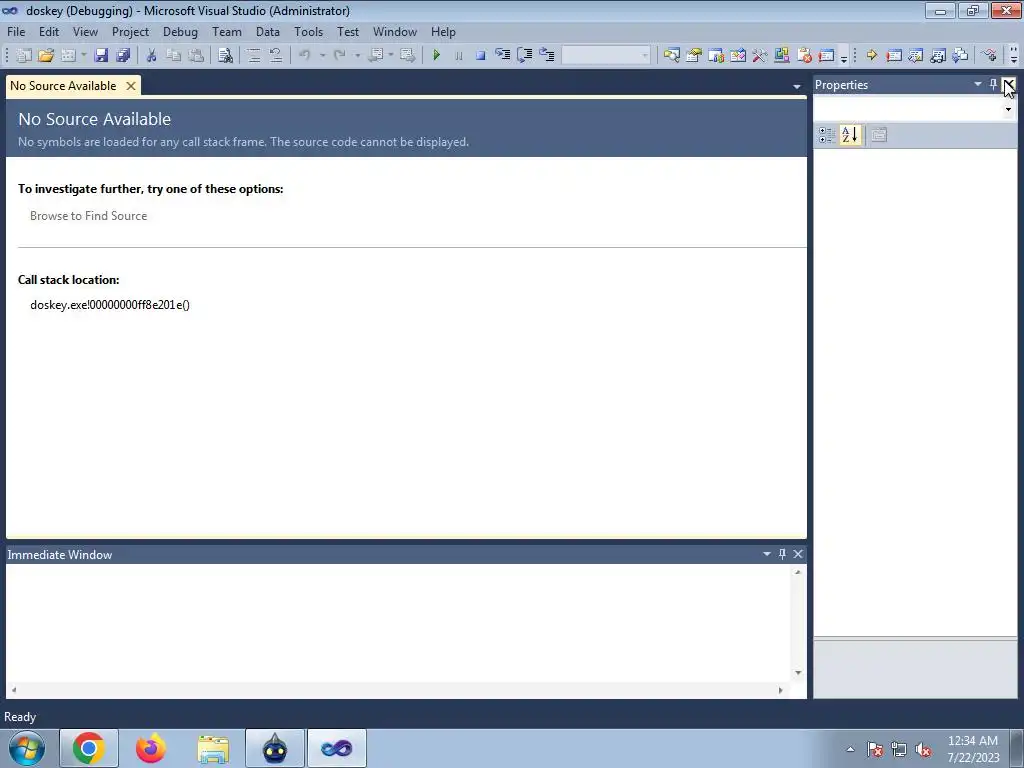Open the Window menu
1024x768 pixels.
pos(395,31)
